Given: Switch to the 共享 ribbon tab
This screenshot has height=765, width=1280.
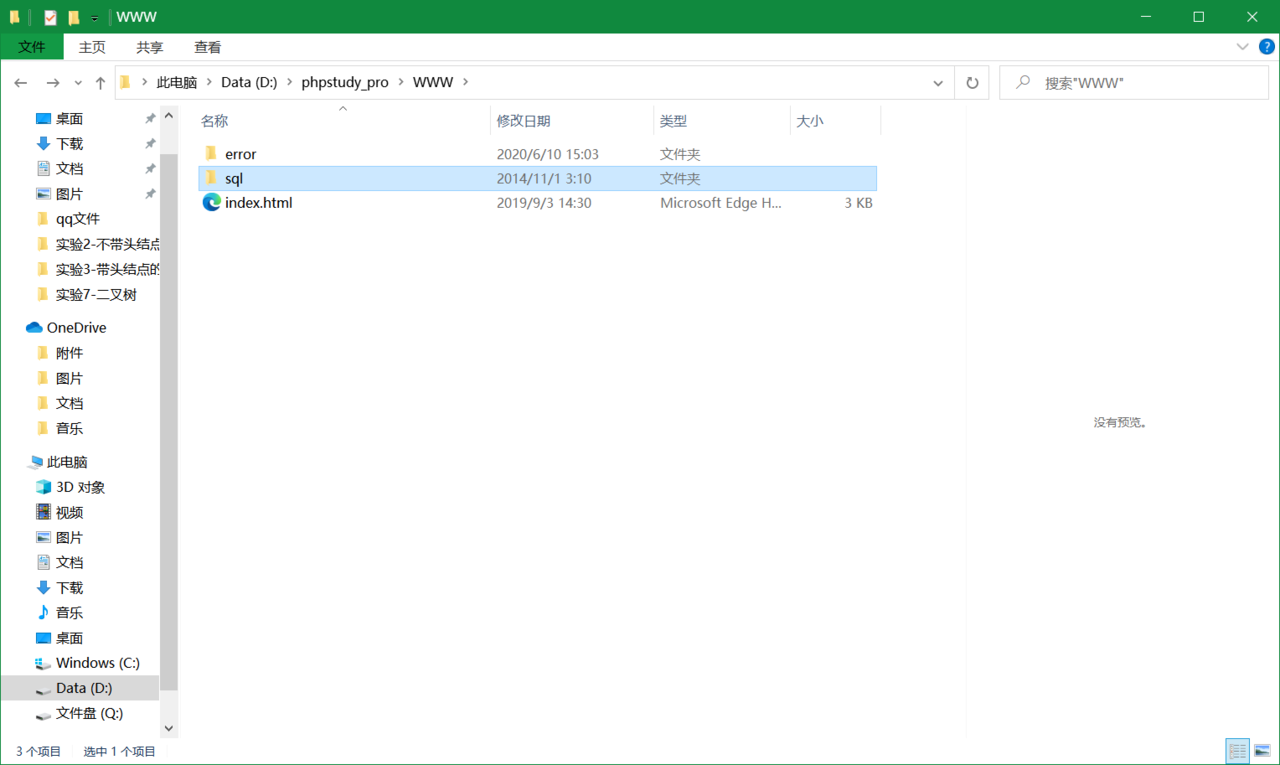Looking at the screenshot, I should 150,47.
